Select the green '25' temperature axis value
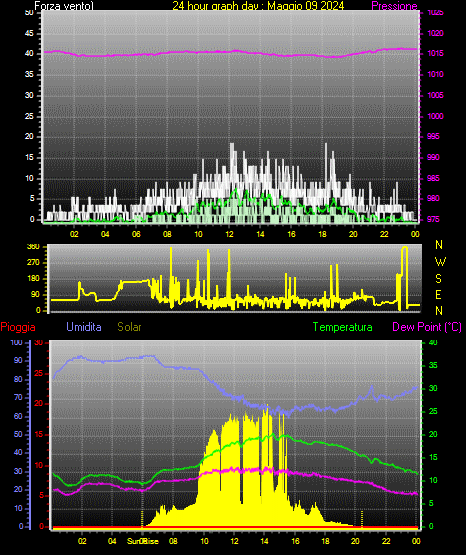 pos(433,411)
